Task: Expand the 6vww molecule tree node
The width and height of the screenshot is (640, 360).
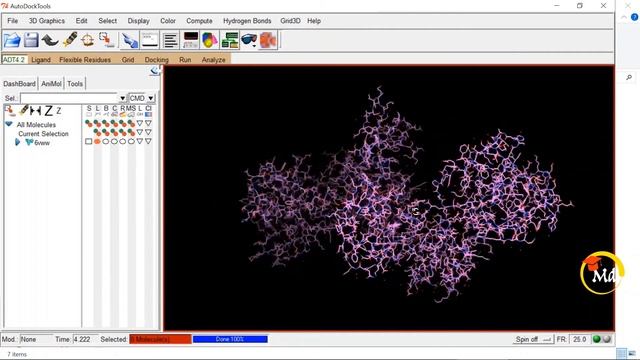Action: pos(18,142)
